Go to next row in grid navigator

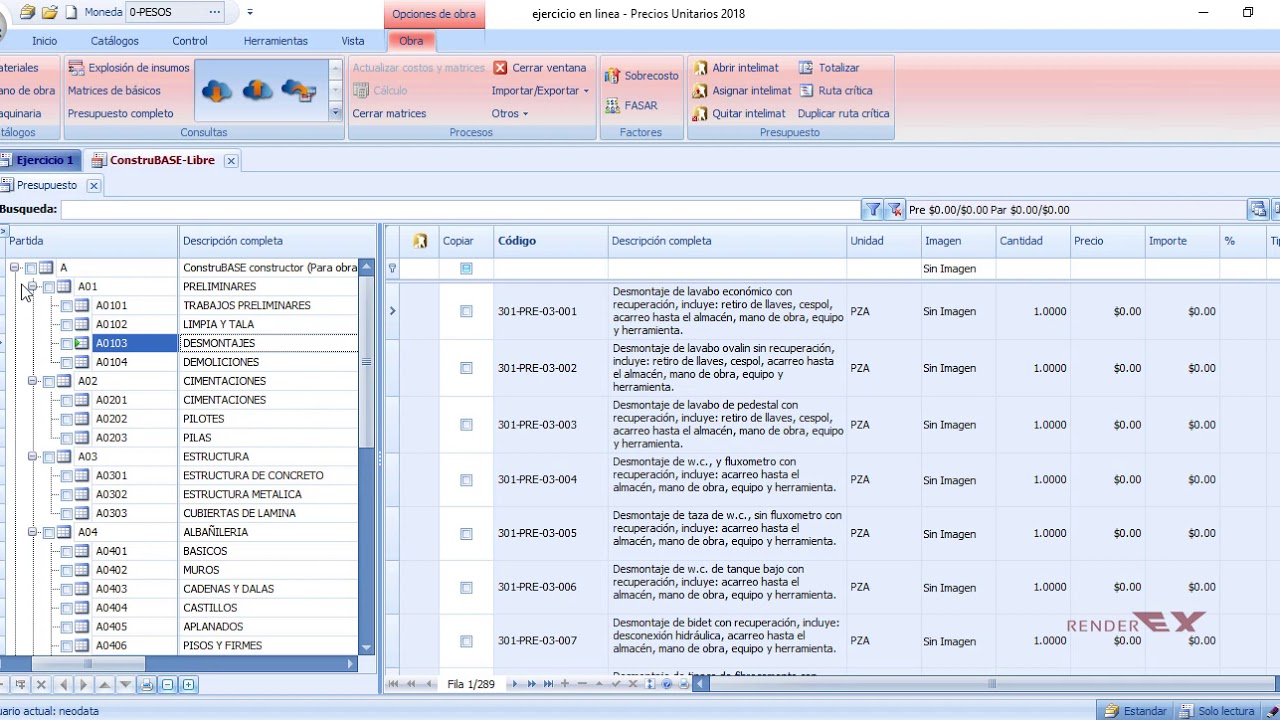tap(514, 684)
